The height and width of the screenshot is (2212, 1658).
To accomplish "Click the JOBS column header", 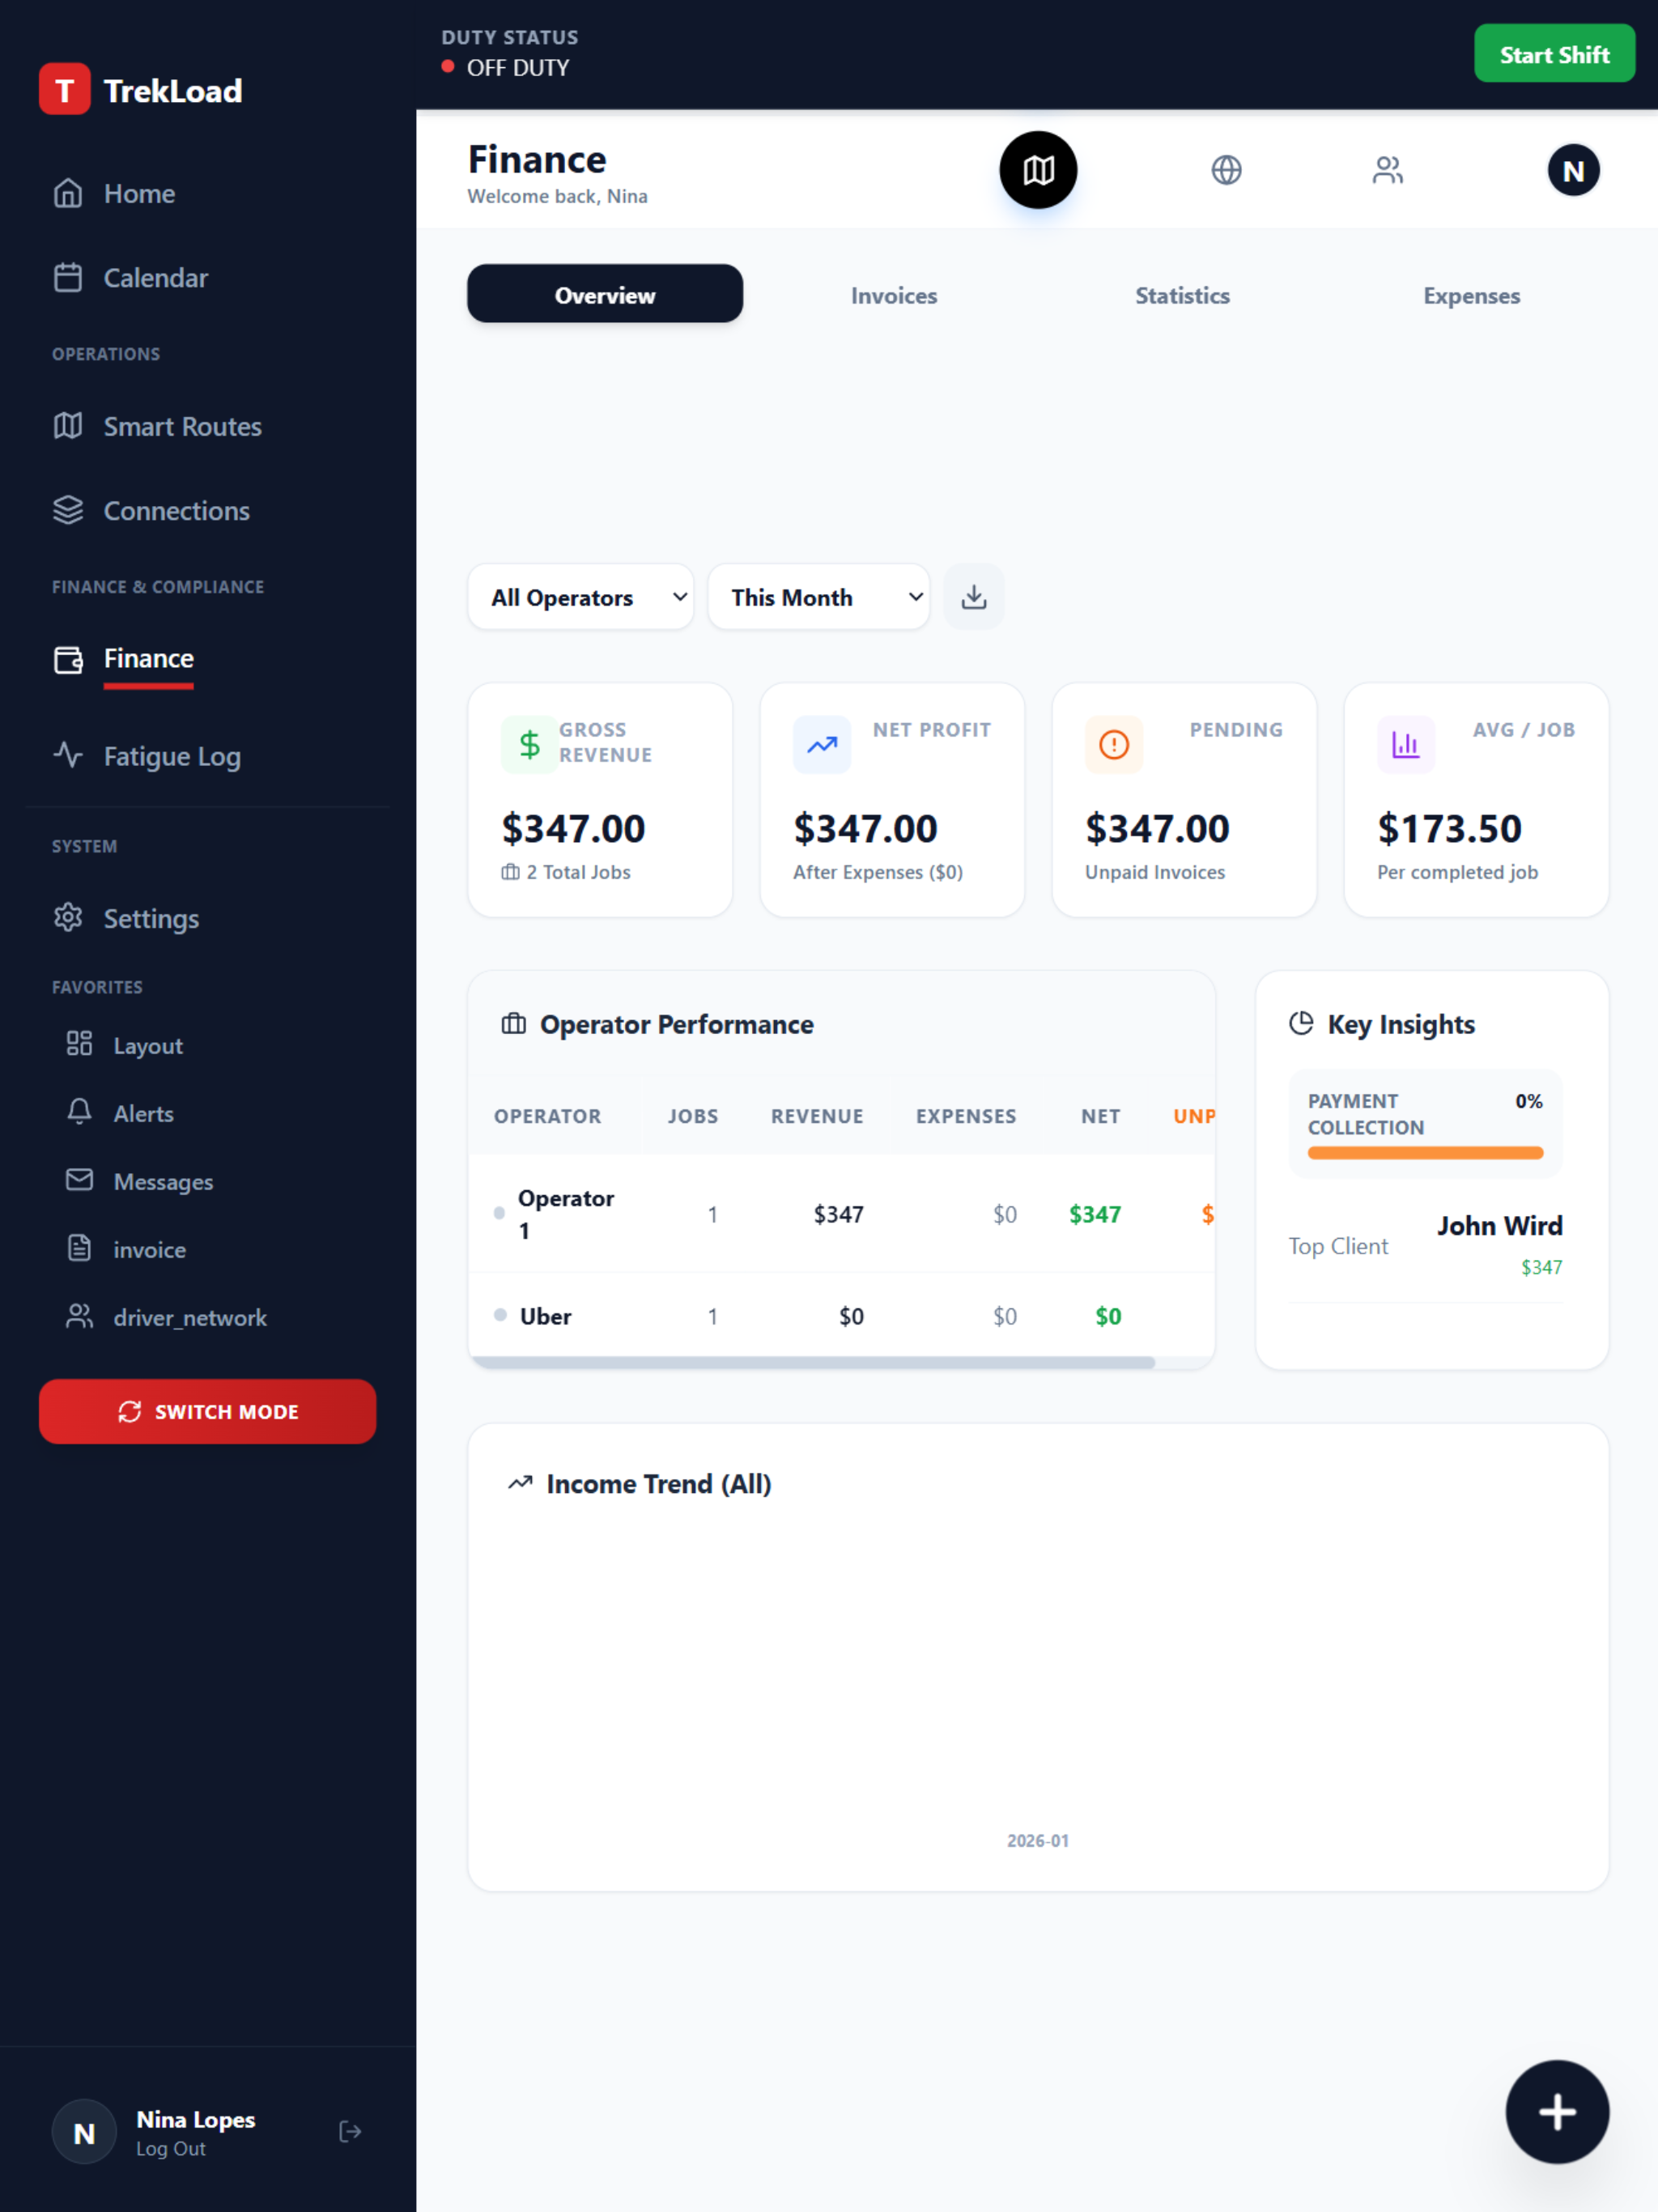I will point(692,1116).
